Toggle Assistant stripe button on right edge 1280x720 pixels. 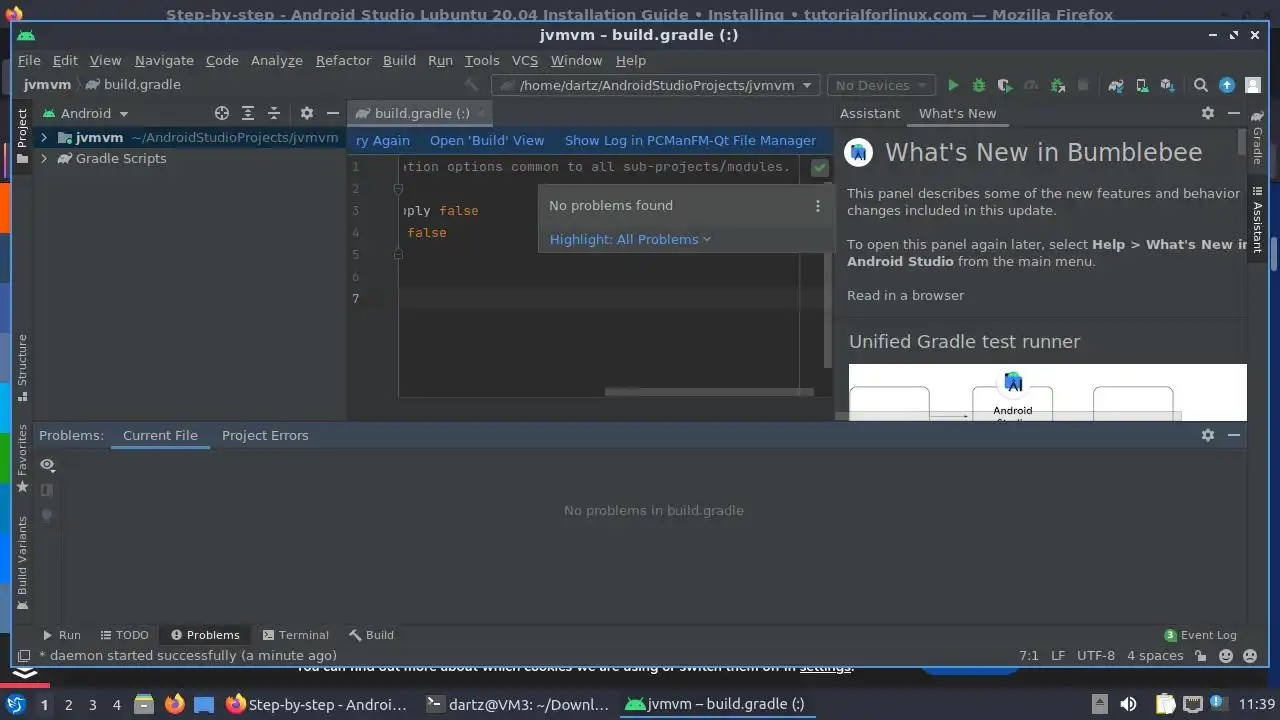(1258, 220)
